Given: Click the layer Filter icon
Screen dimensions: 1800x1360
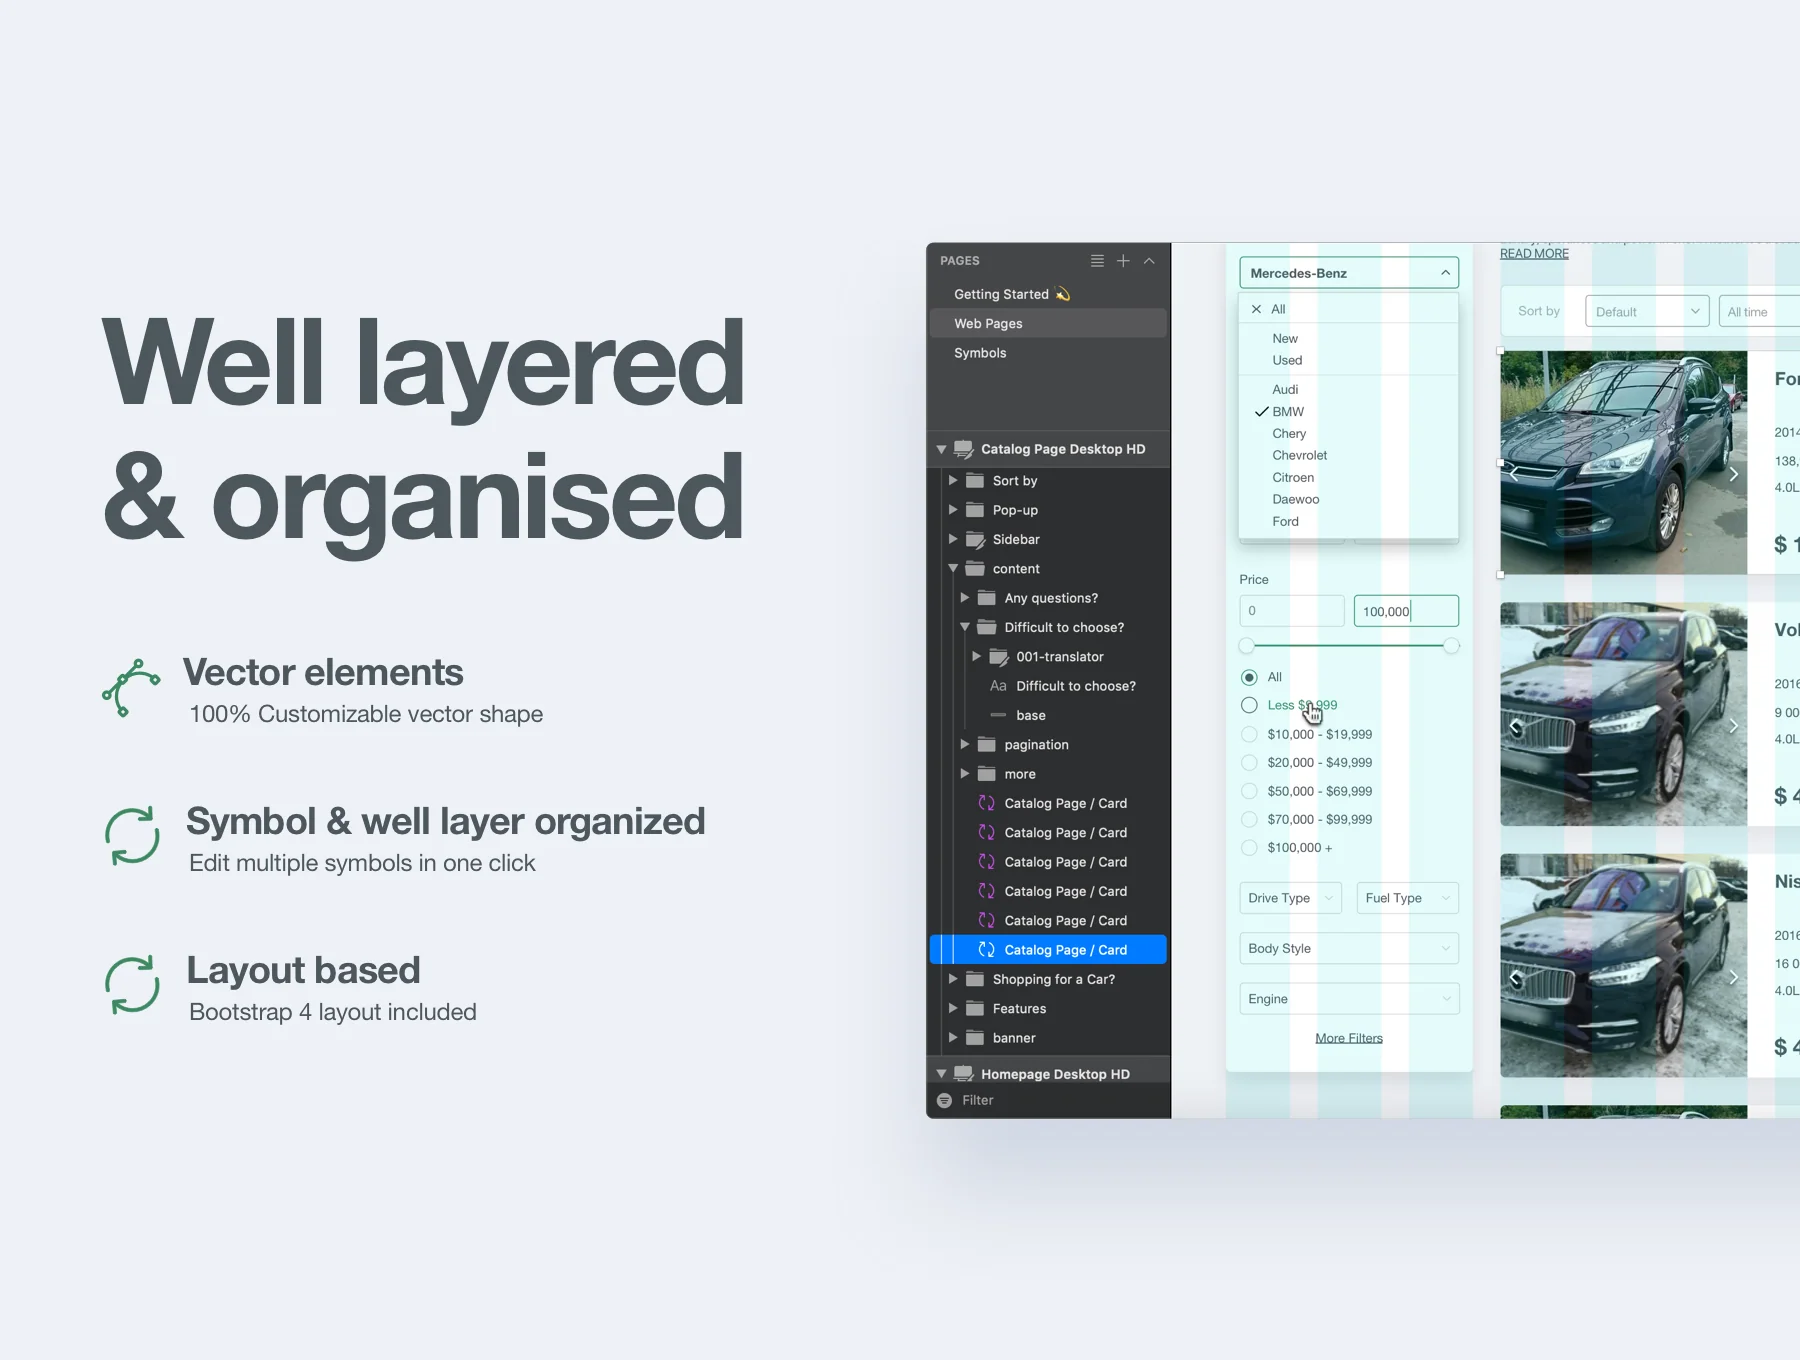Looking at the screenshot, I should [x=944, y=1100].
